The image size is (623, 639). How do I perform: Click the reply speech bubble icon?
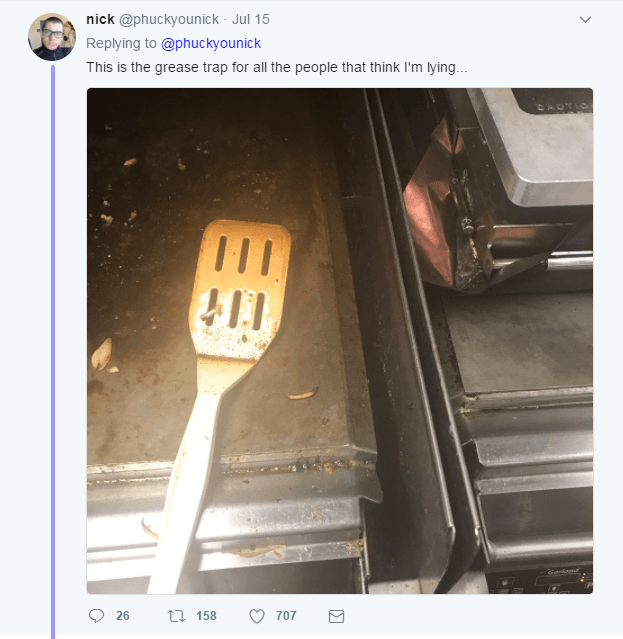tap(97, 616)
